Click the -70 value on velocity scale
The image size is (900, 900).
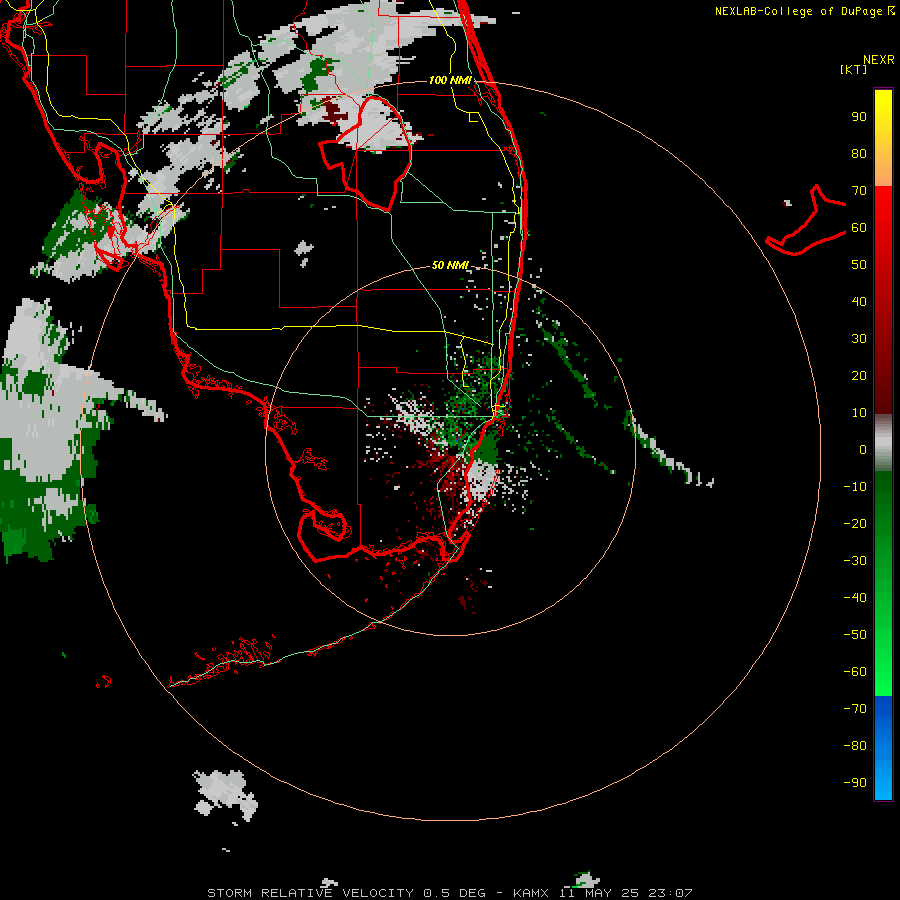[x=855, y=708]
